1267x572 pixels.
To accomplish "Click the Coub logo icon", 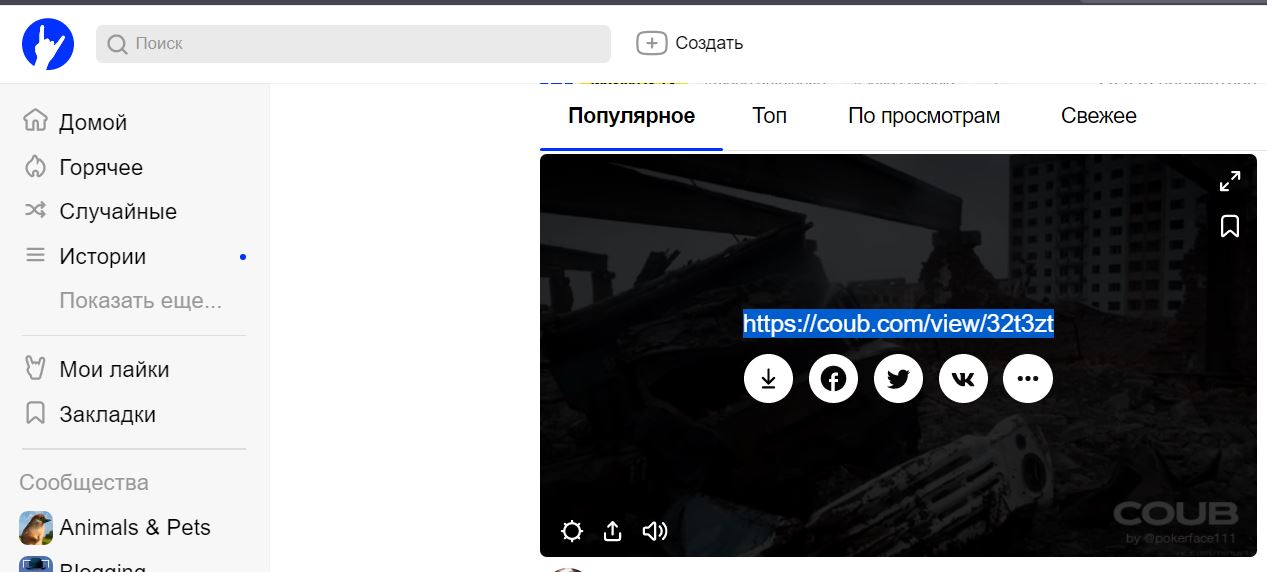I will [48, 44].
